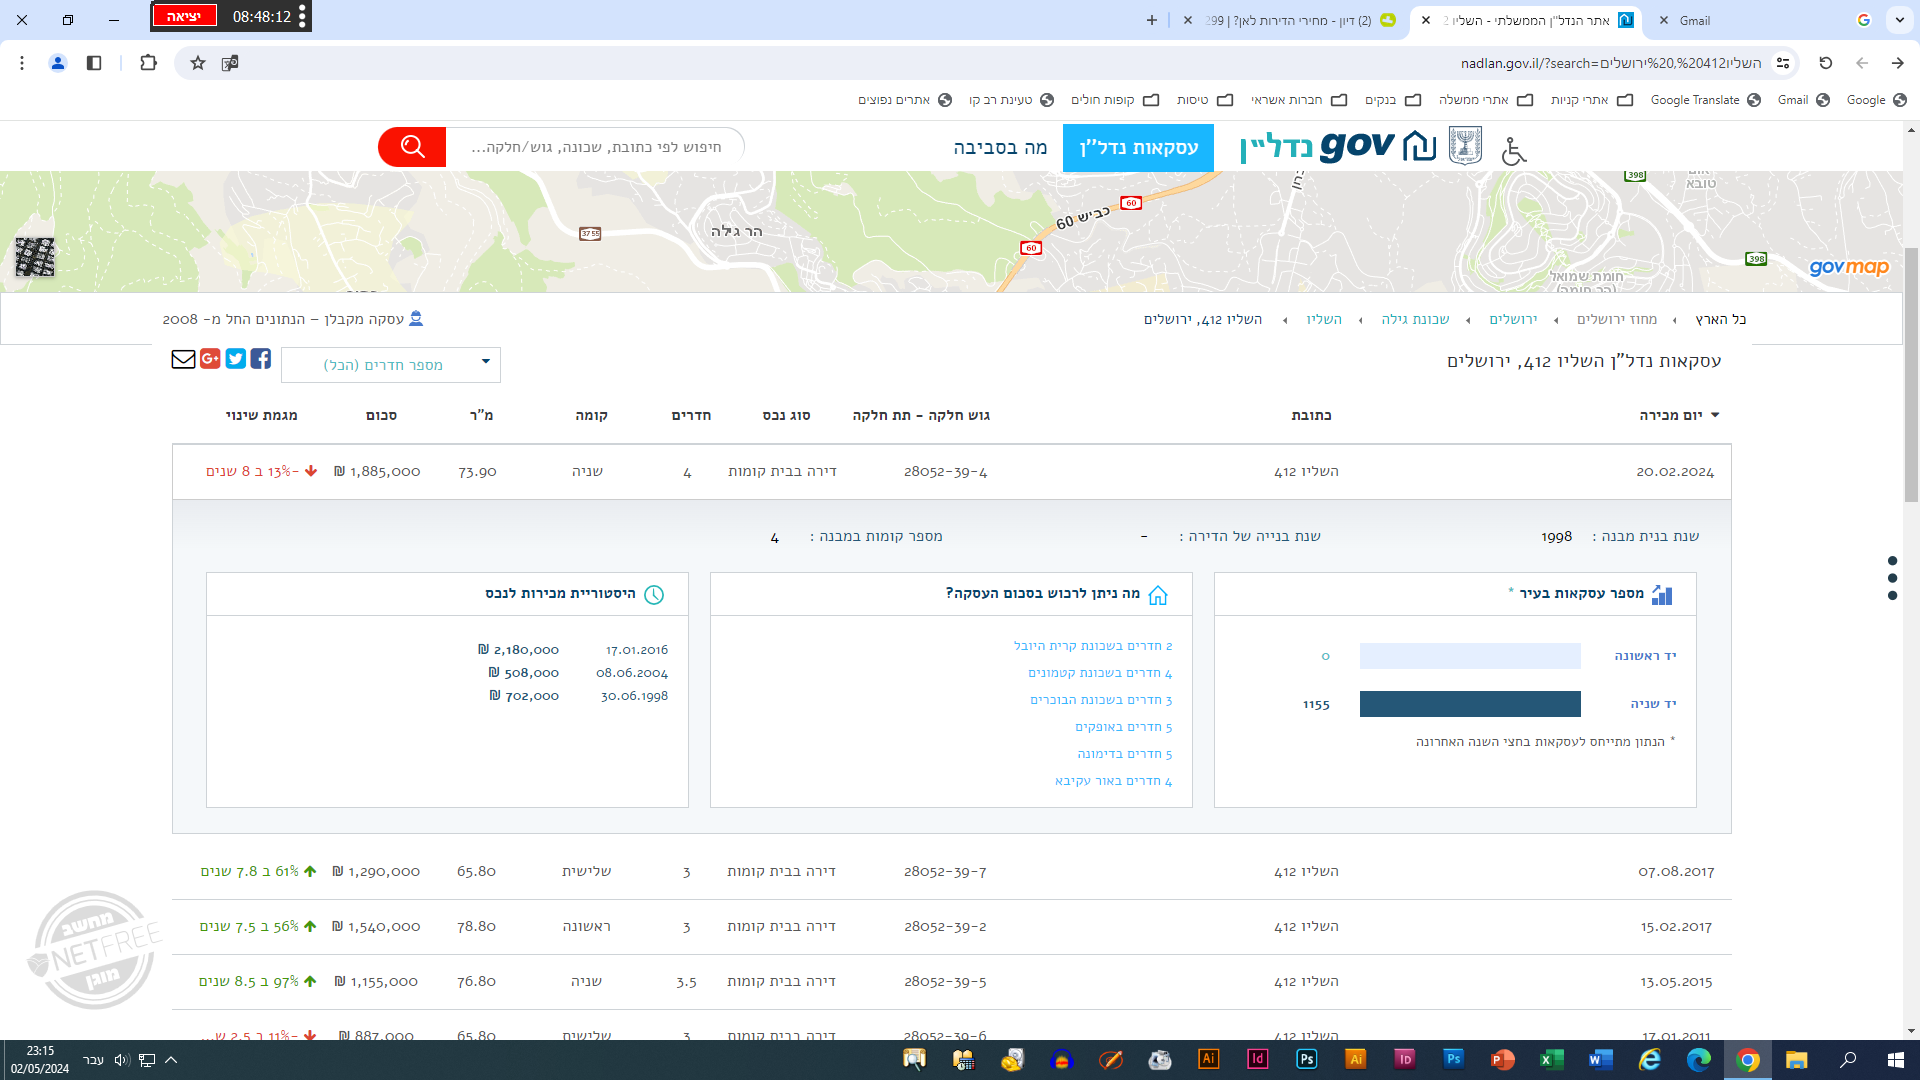Switch map layer via satellite thumbnail

(x=35, y=257)
